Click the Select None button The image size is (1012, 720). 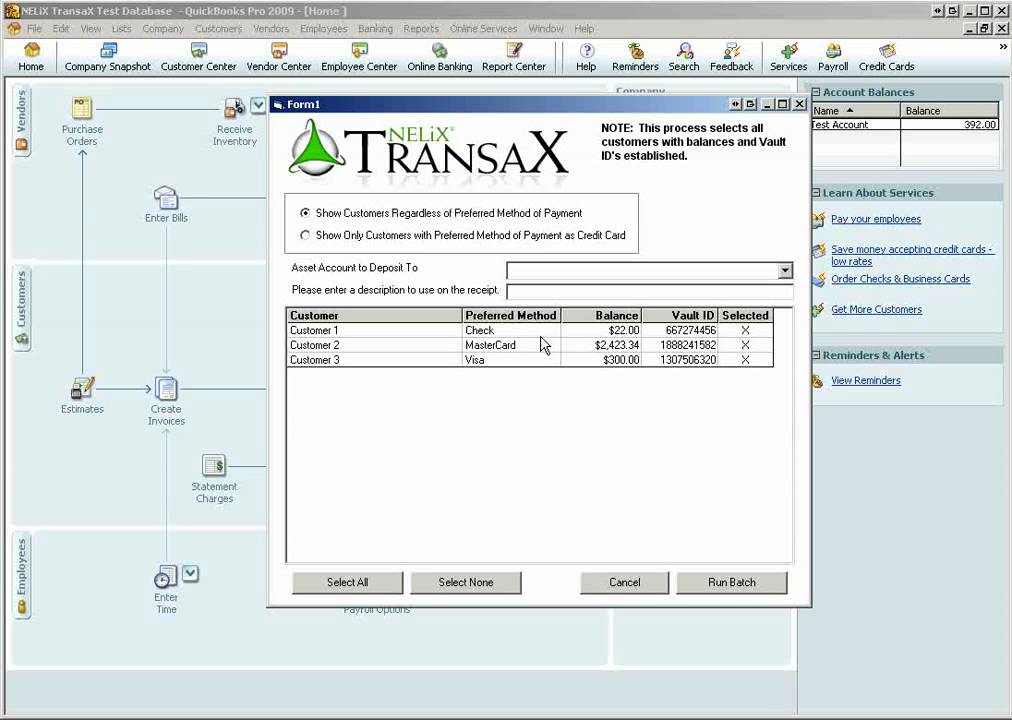[466, 583]
